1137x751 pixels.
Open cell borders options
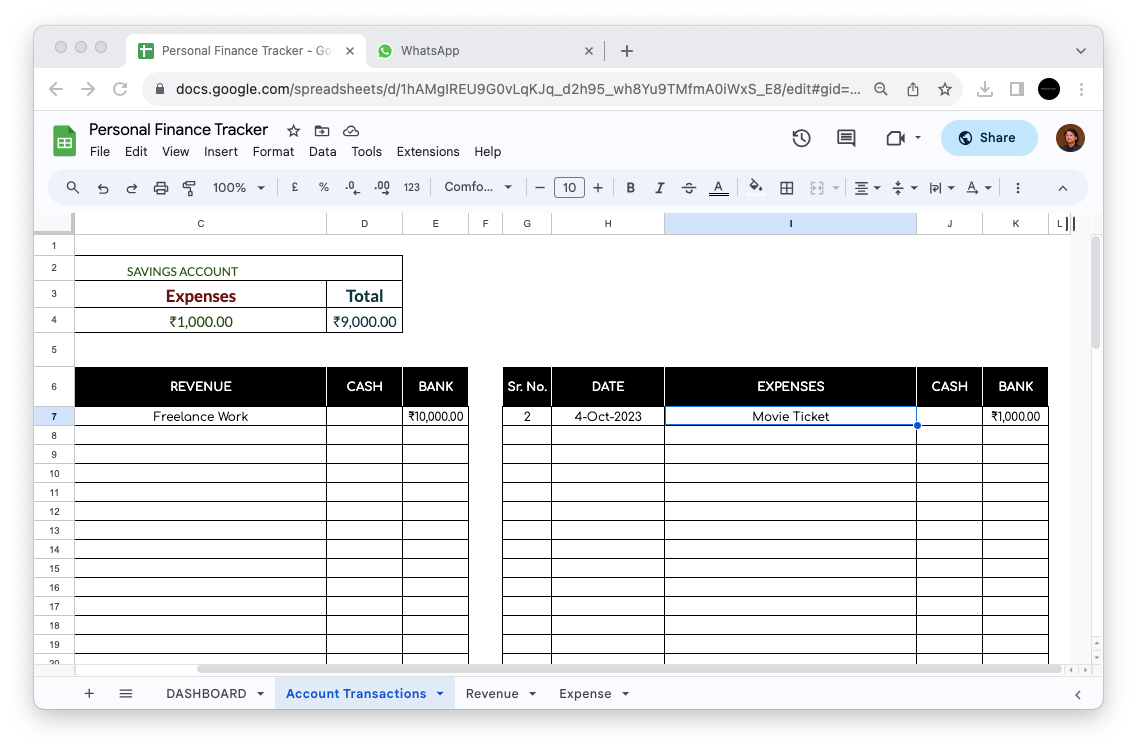pos(786,188)
